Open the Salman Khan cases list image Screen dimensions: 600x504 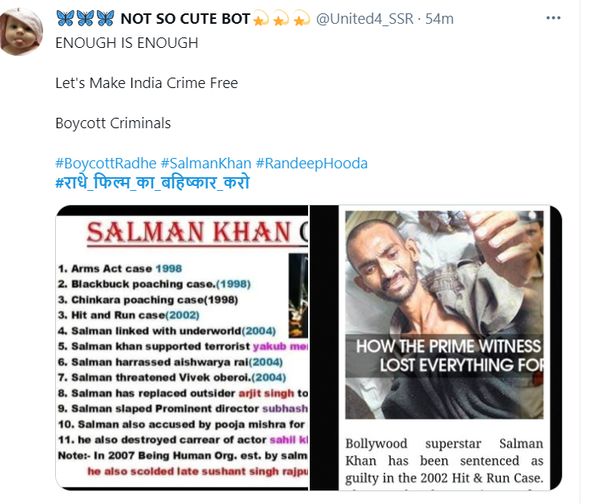coord(182,347)
